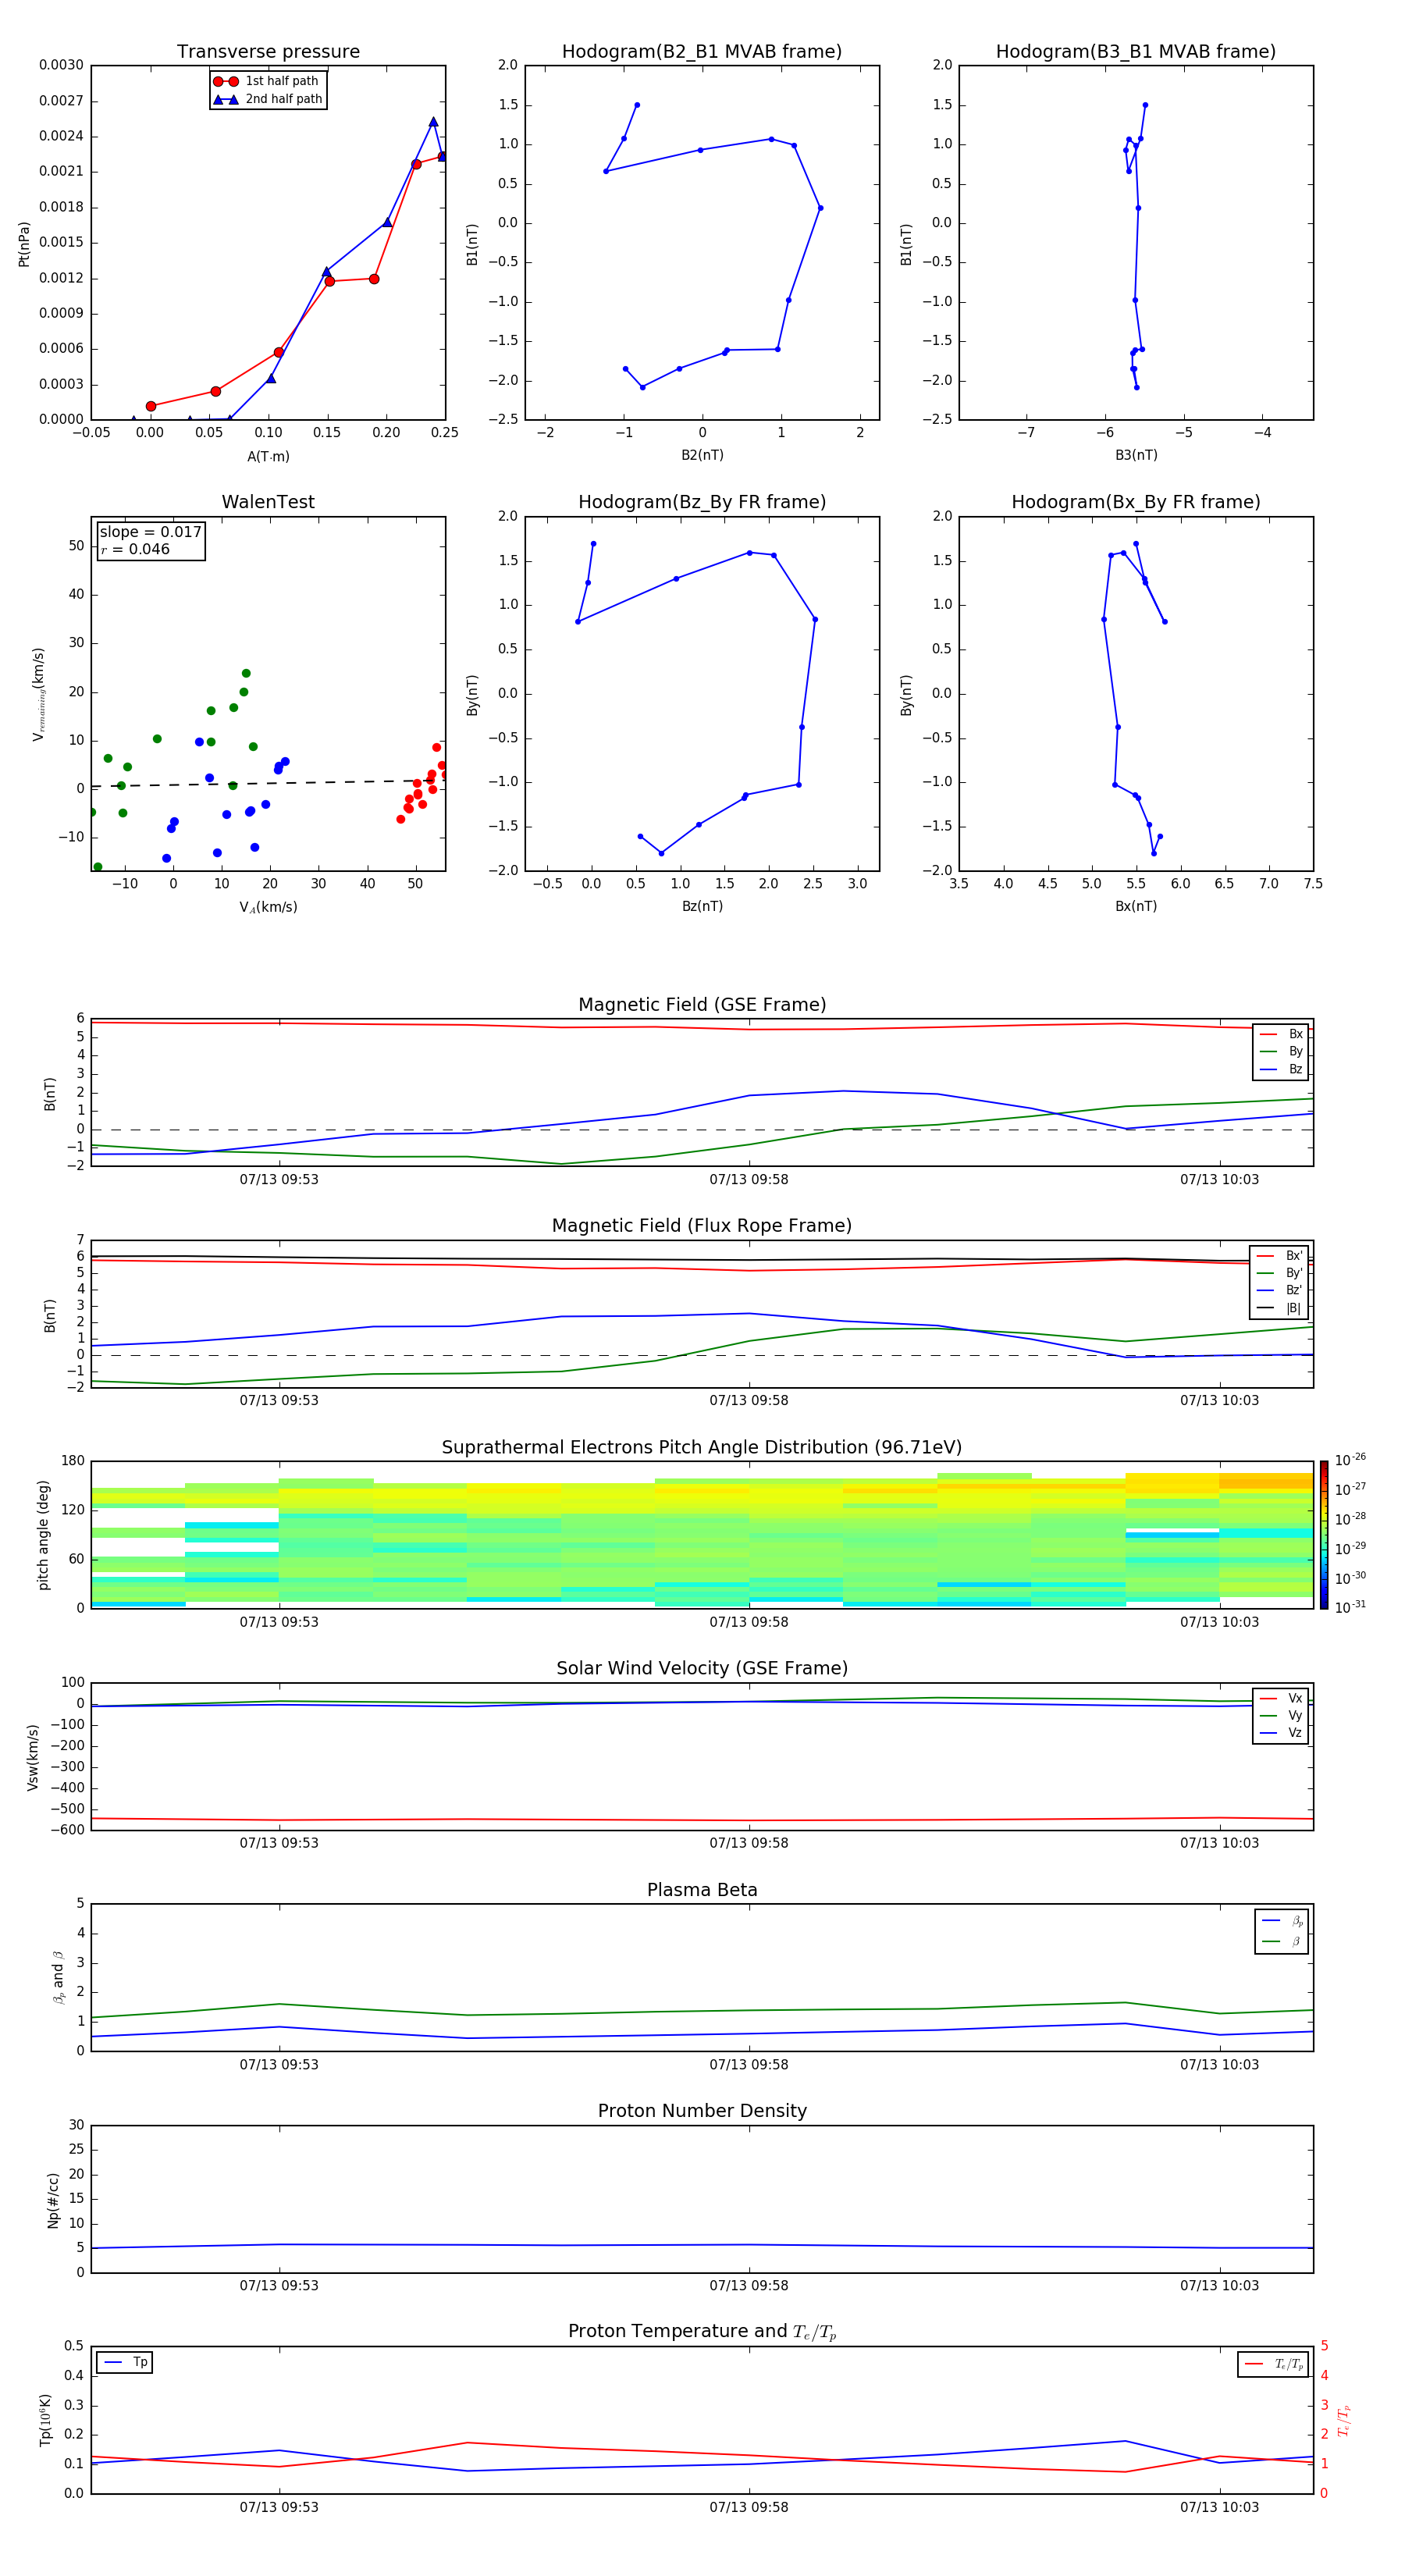Image resolution: width=1405 pixels, height=2576 pixels.
Task: Select the βp entry in Plasma Beta legend
Action: tap(1282, 1921)
